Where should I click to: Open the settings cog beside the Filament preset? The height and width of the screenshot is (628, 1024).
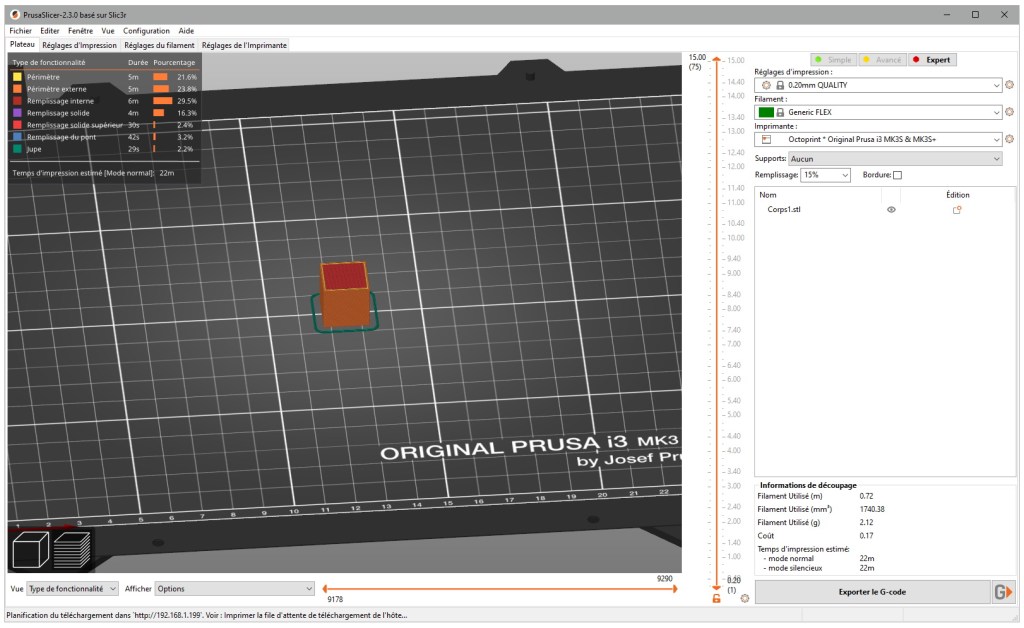coord(1009,112)
